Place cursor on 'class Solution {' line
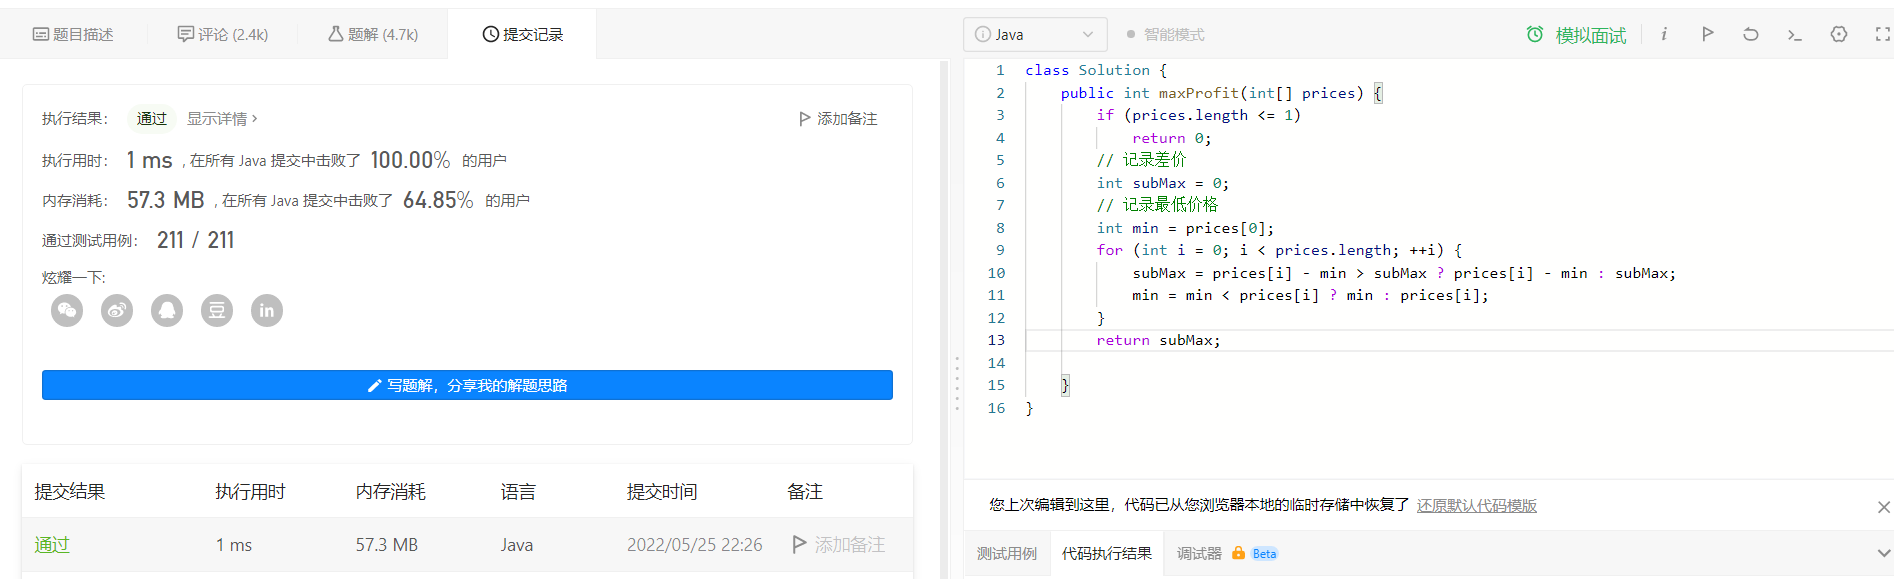The image size is (1894, 579). pyautogui.click(x=1096, y=70)
